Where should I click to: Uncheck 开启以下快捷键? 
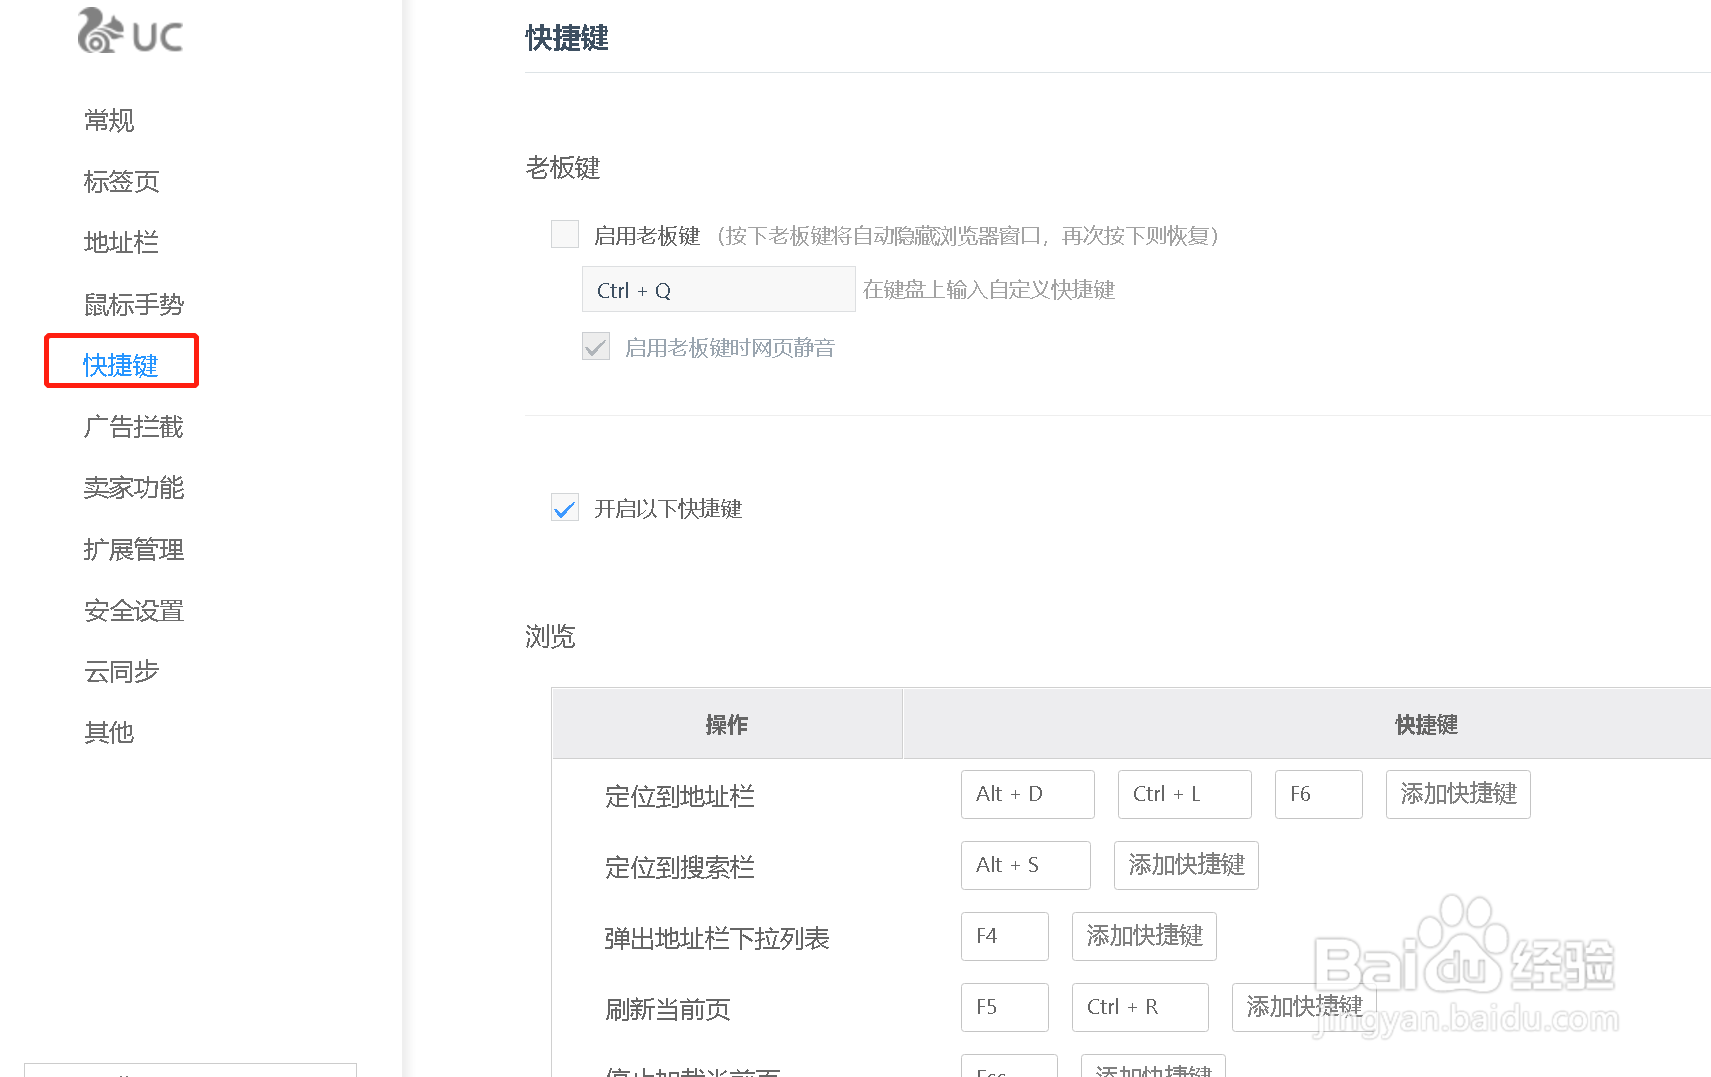(564, 508)
